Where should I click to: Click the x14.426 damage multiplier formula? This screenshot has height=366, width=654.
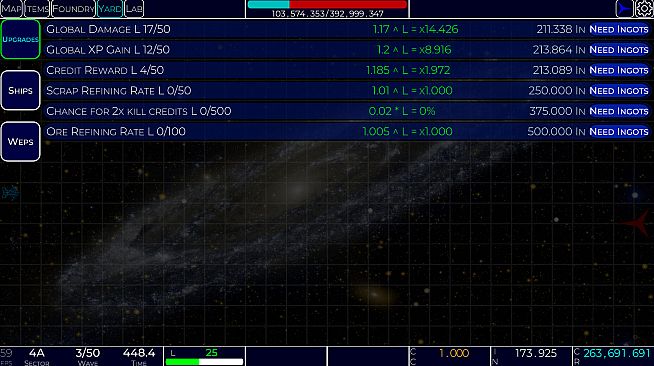[415, 29]
